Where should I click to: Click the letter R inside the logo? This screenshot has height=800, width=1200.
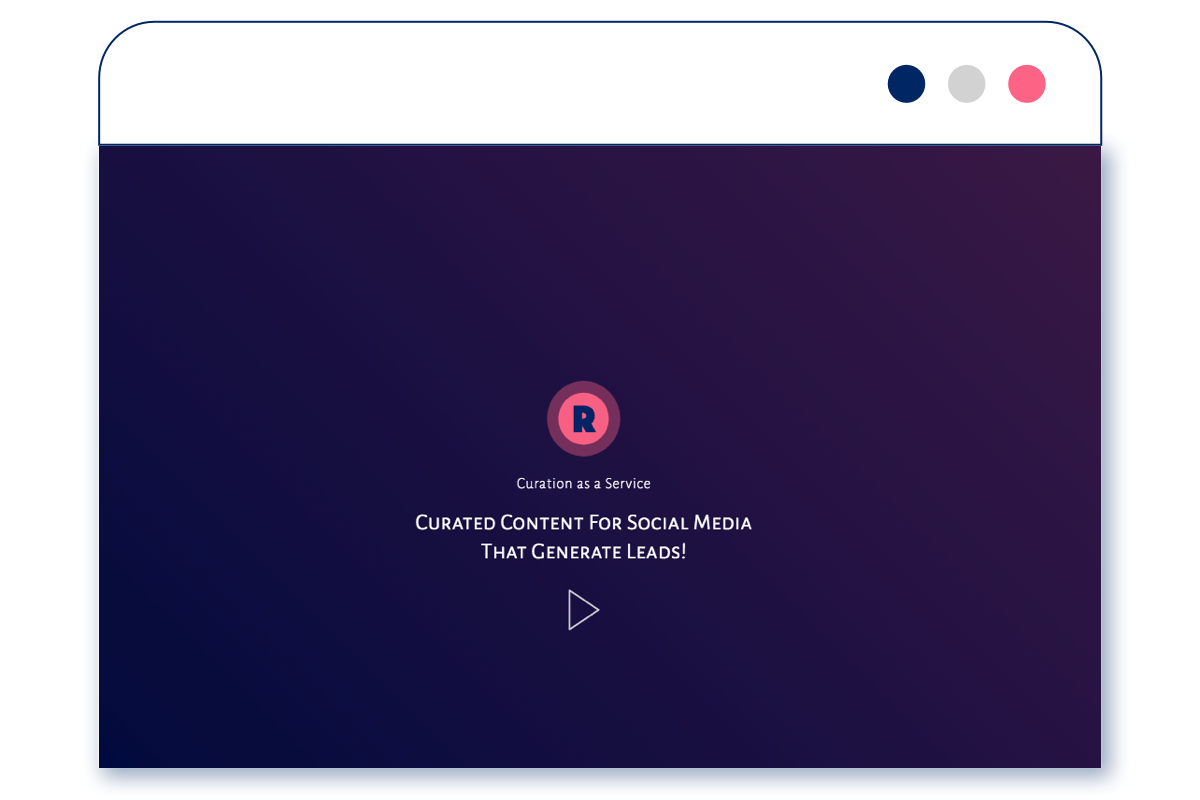click(584, 418)
